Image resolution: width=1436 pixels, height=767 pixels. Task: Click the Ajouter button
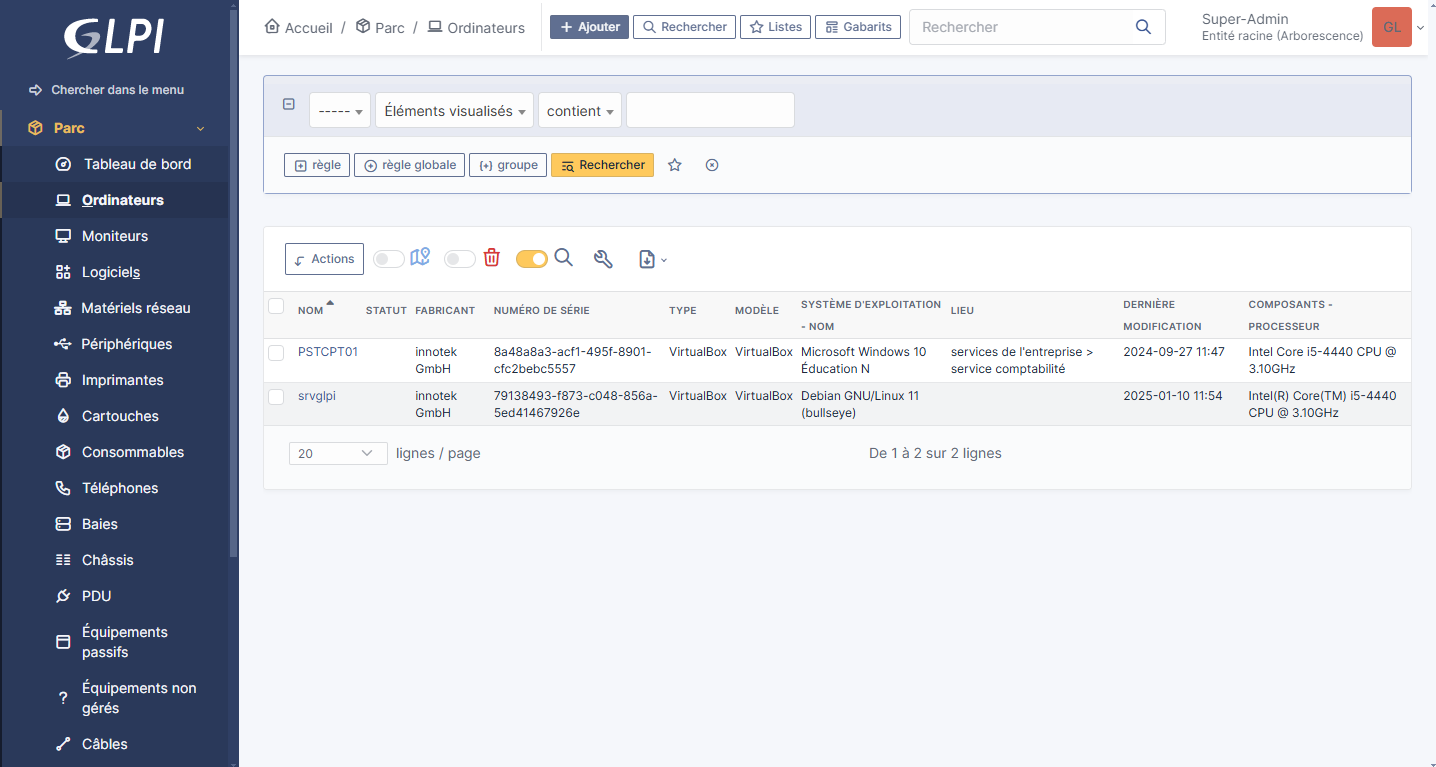(x=589, y=27)
